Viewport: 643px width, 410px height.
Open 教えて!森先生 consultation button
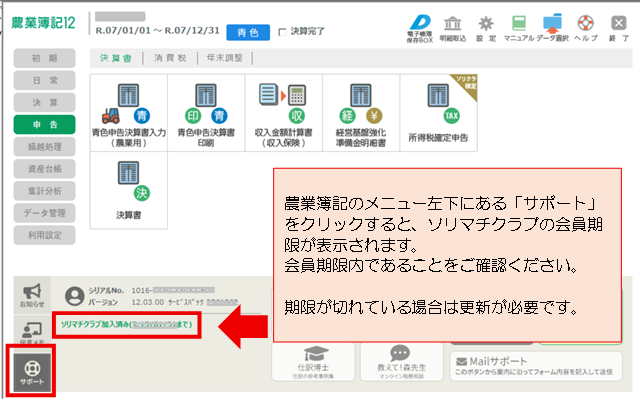pos(401,362)
